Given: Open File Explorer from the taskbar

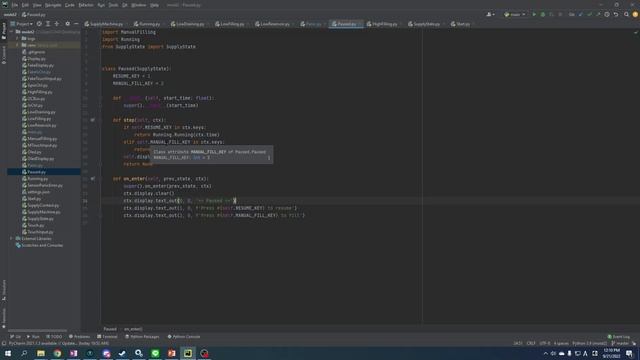Looking at the screenshot, I should pyautogui.click(x=41, y=353).
